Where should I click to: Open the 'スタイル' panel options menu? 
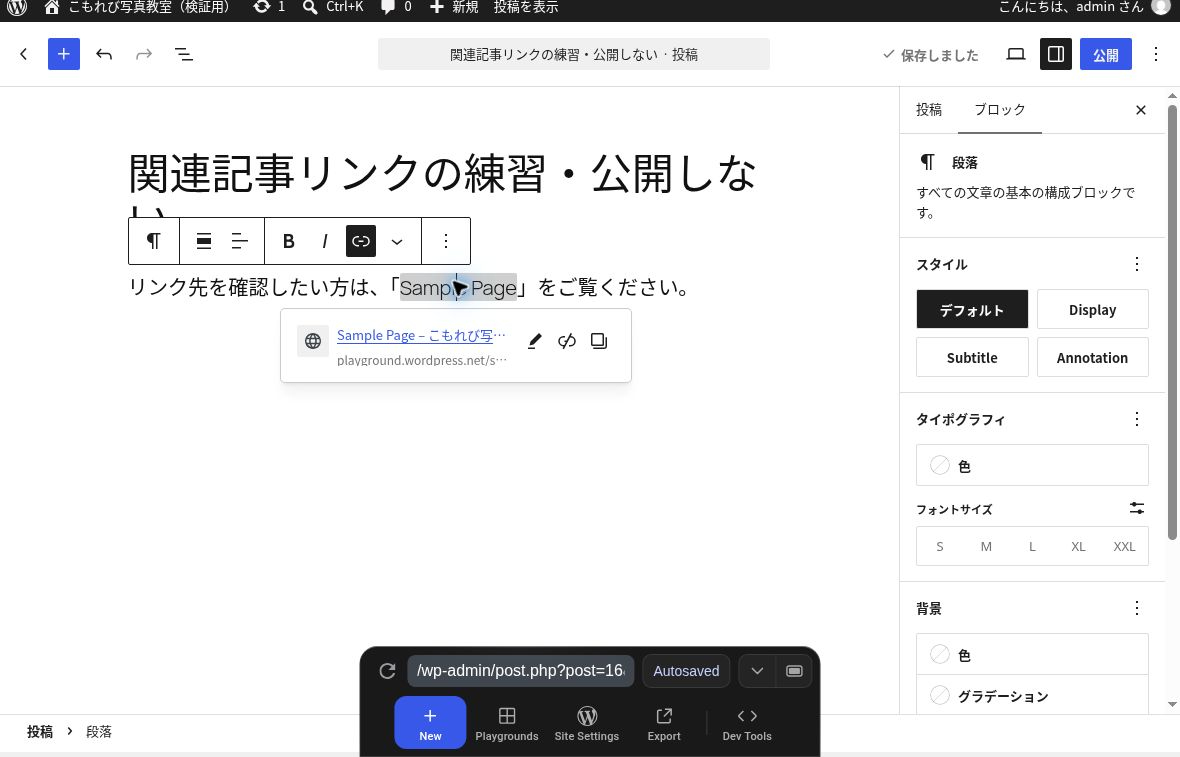1136,264
